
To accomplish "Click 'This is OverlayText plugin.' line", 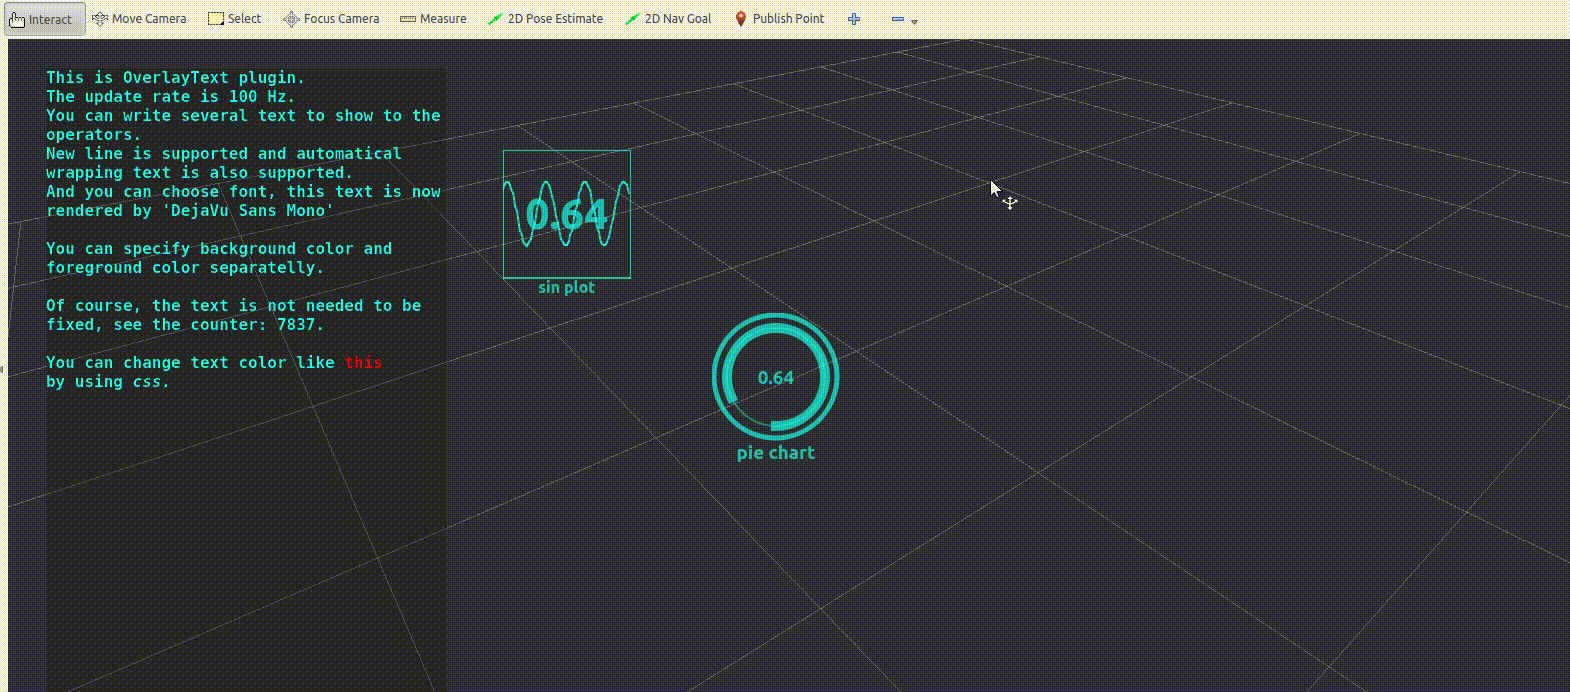I will (x=176, y=77).
